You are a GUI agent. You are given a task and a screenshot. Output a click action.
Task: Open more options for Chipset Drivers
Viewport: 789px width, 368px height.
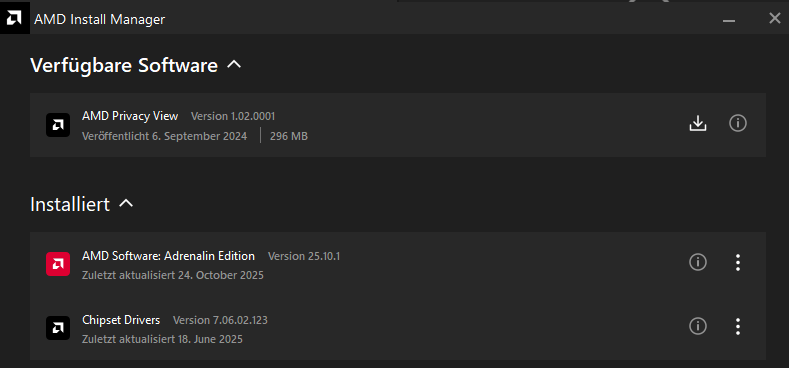click(x=738, y=326)
